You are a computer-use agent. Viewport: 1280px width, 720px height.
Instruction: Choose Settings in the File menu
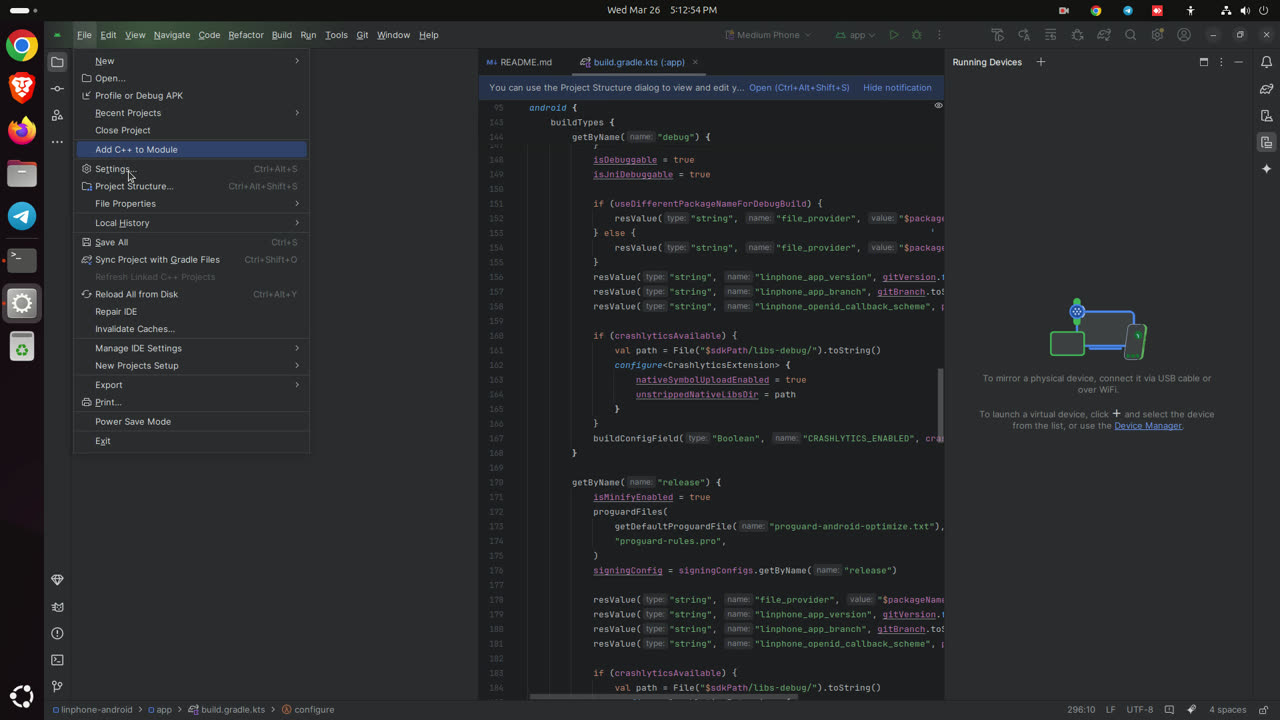point(191,169)
